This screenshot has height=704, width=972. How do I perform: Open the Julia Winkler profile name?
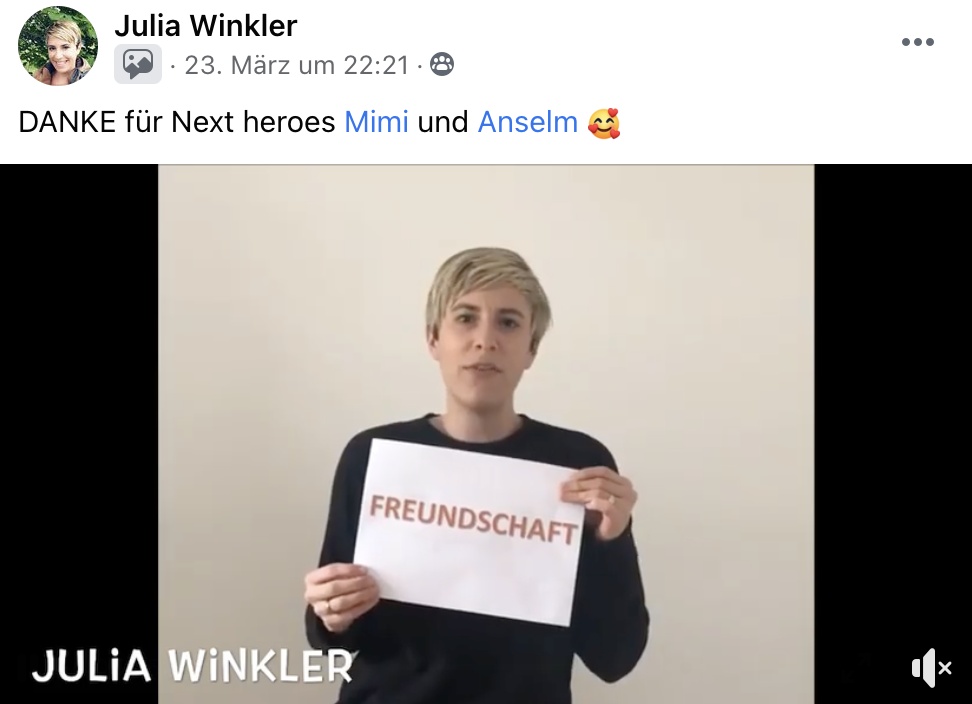[206, 25]
